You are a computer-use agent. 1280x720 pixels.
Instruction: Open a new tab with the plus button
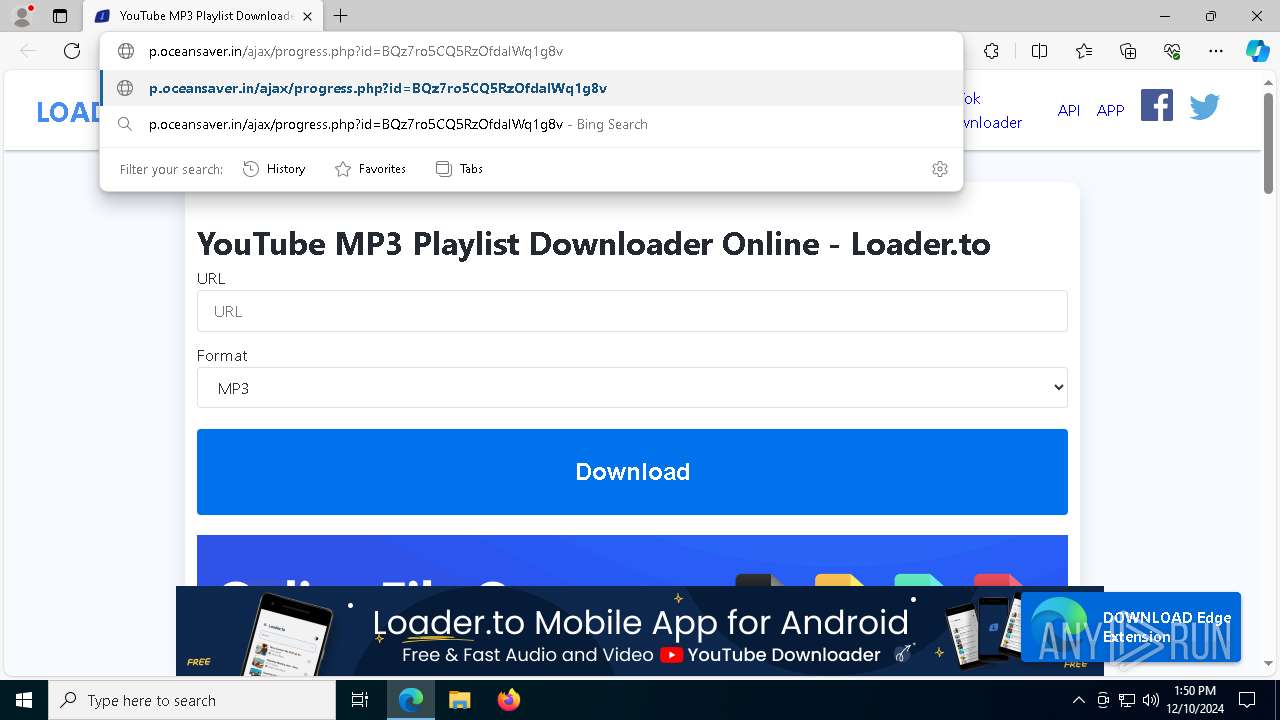tap(341, 16)
